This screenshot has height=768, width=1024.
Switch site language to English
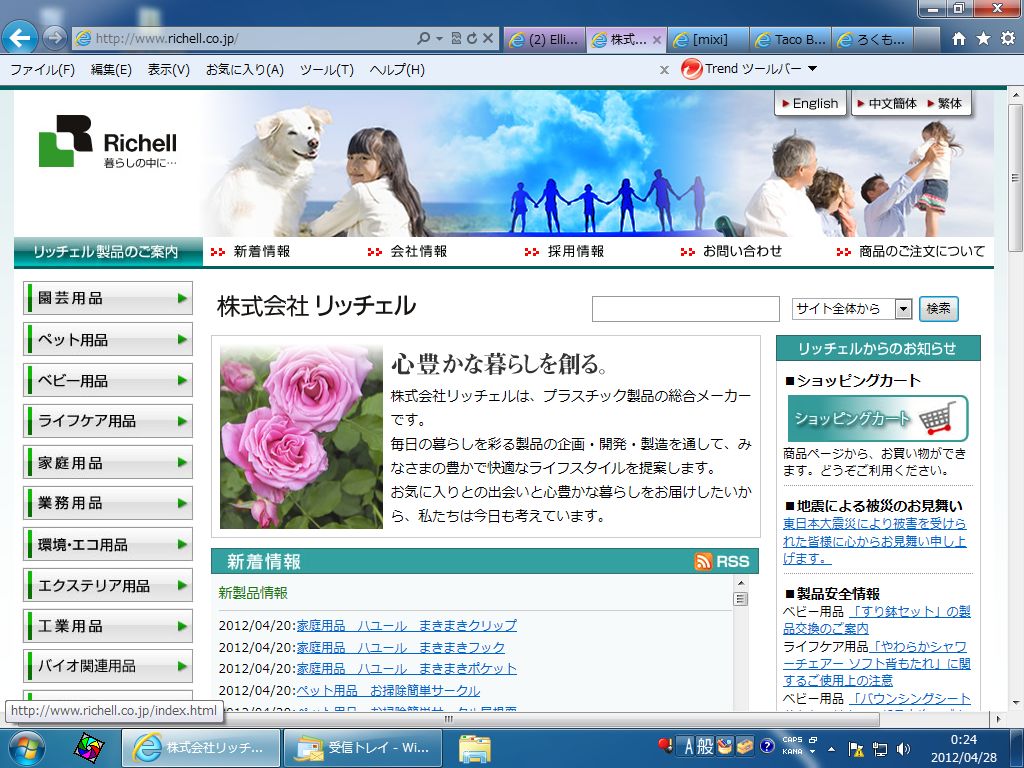810,103
